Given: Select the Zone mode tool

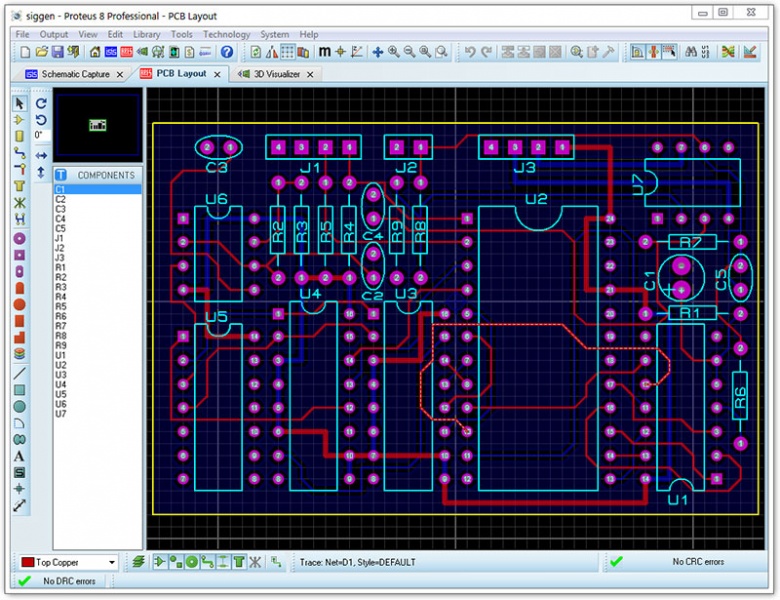Looking at the screenshot, I should pyautogui.click(x=19, y=186).
